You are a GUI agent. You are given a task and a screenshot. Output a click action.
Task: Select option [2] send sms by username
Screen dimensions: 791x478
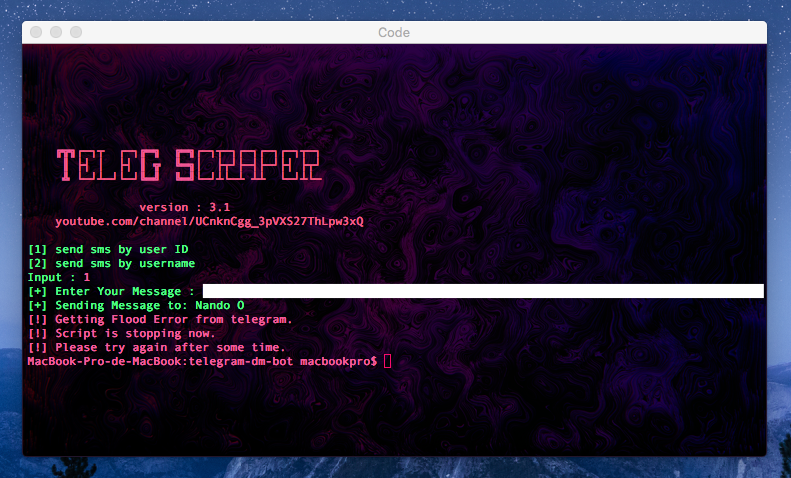tap(111, 263)
